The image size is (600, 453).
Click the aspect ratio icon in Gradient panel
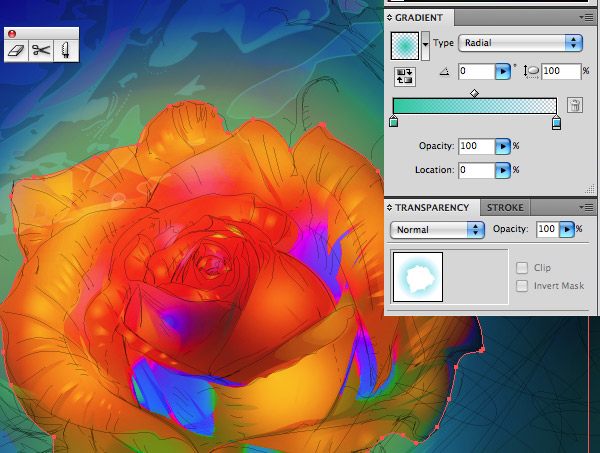[531, 72]
